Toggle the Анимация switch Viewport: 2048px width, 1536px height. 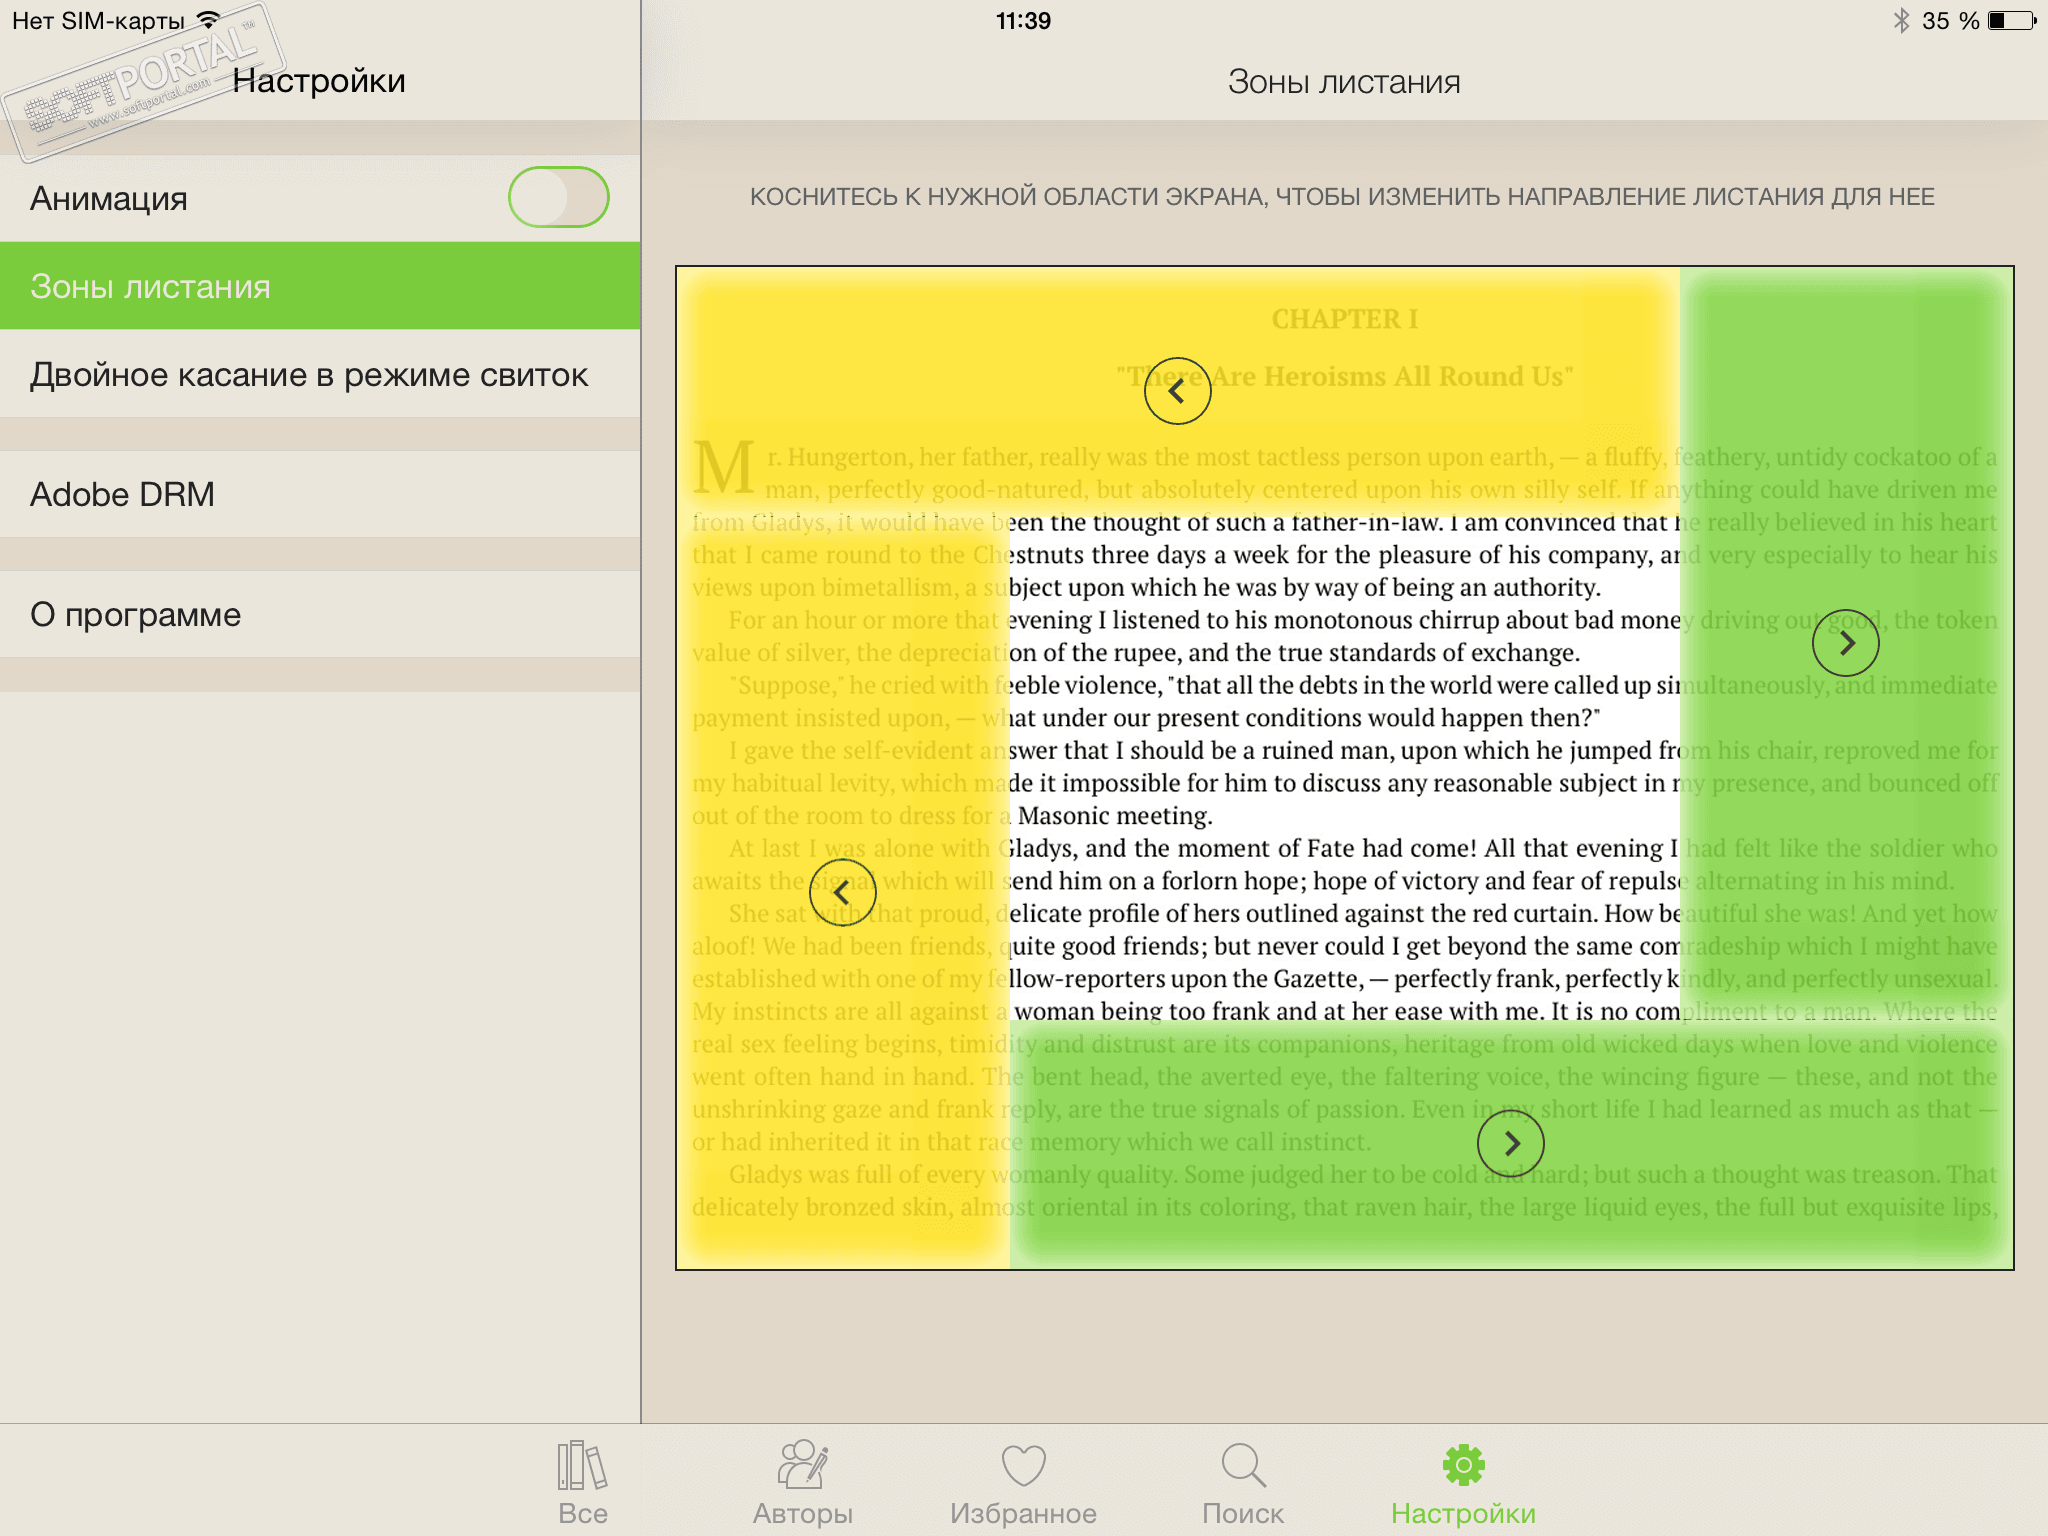click(x=558, y=197)
